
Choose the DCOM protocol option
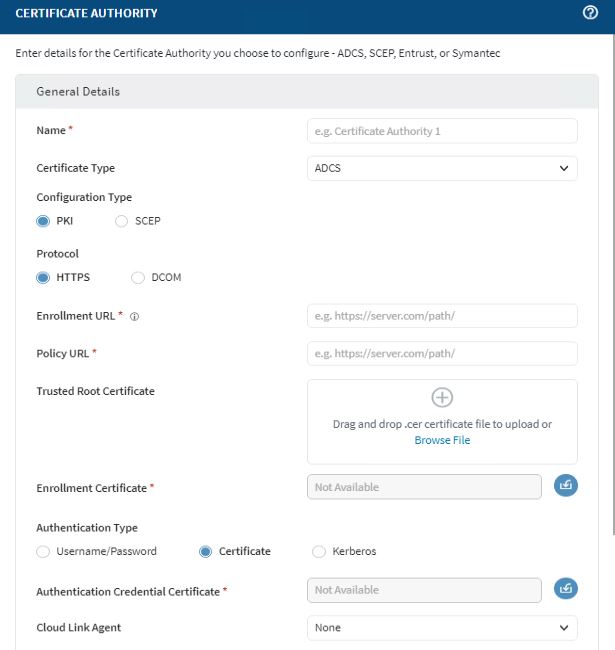coord(138,278)
